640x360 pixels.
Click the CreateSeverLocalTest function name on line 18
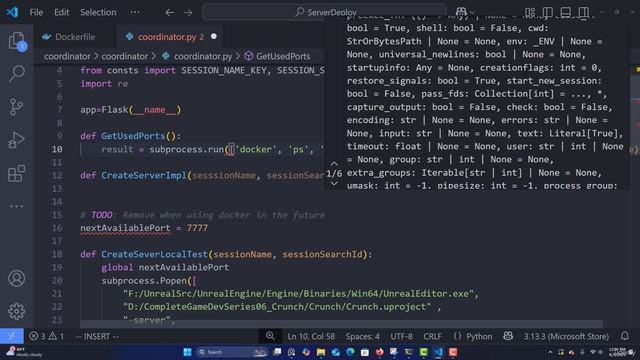click(154, 254)
